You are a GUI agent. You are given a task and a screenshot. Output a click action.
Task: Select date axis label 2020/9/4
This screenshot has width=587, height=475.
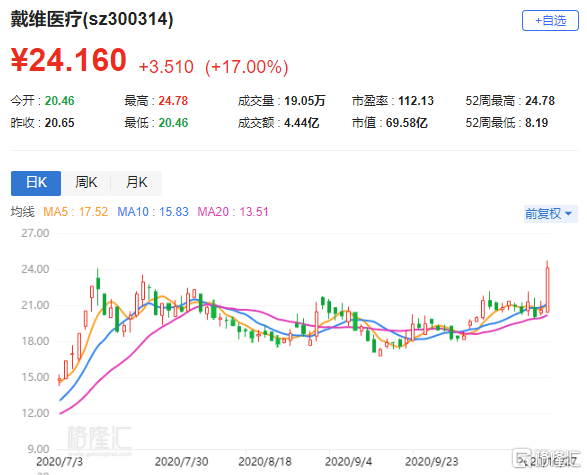pyautogui.click(x=349, y=462)
